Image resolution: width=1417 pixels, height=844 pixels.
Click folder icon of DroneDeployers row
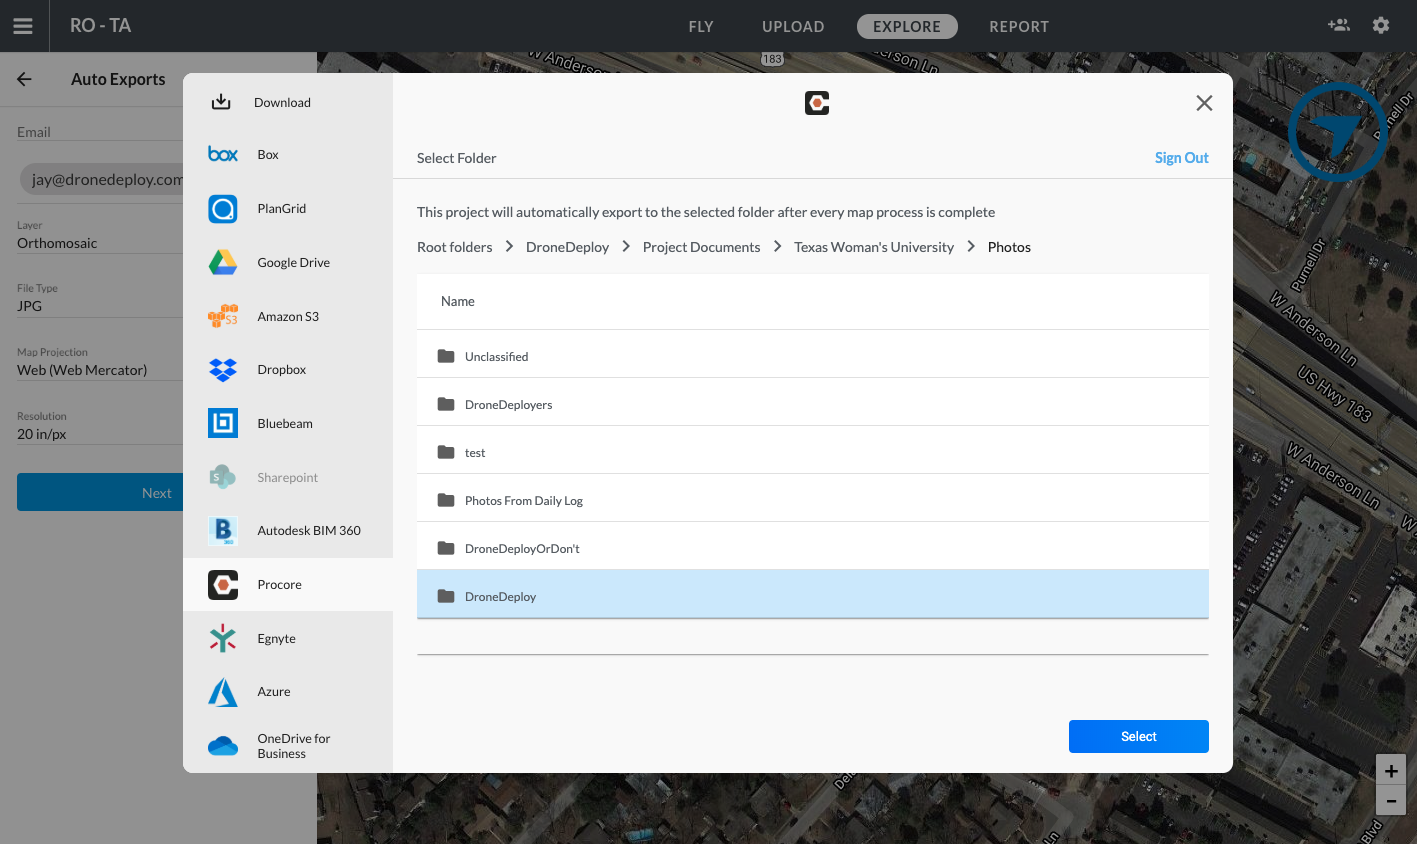[446, 404]
